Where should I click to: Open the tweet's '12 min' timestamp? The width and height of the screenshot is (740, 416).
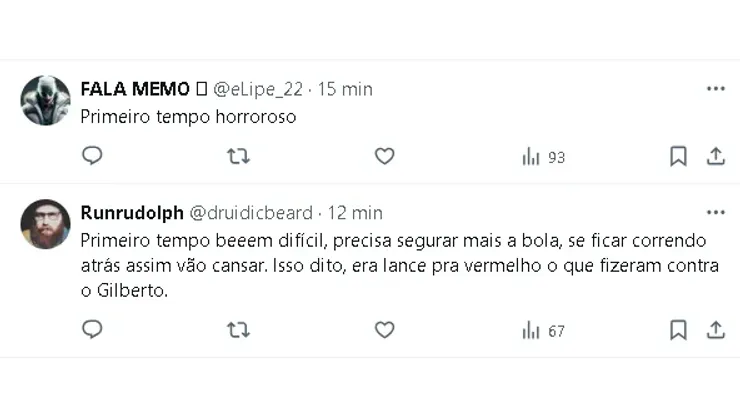pyautogui.click(x=356, y=213)
